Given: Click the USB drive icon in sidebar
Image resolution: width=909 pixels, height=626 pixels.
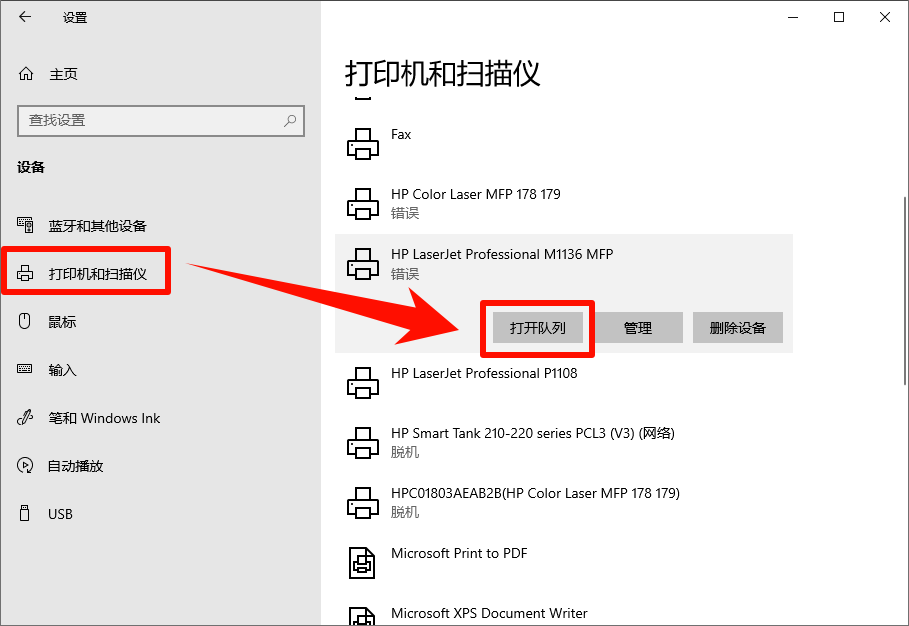Looking at the screenshot, I should 24,513.
